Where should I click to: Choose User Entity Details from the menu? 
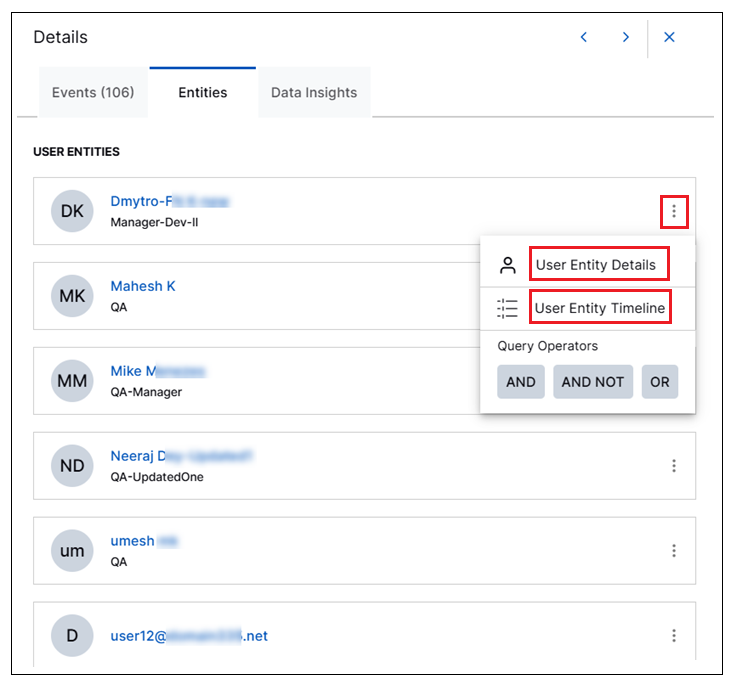[x=596, y=265]
